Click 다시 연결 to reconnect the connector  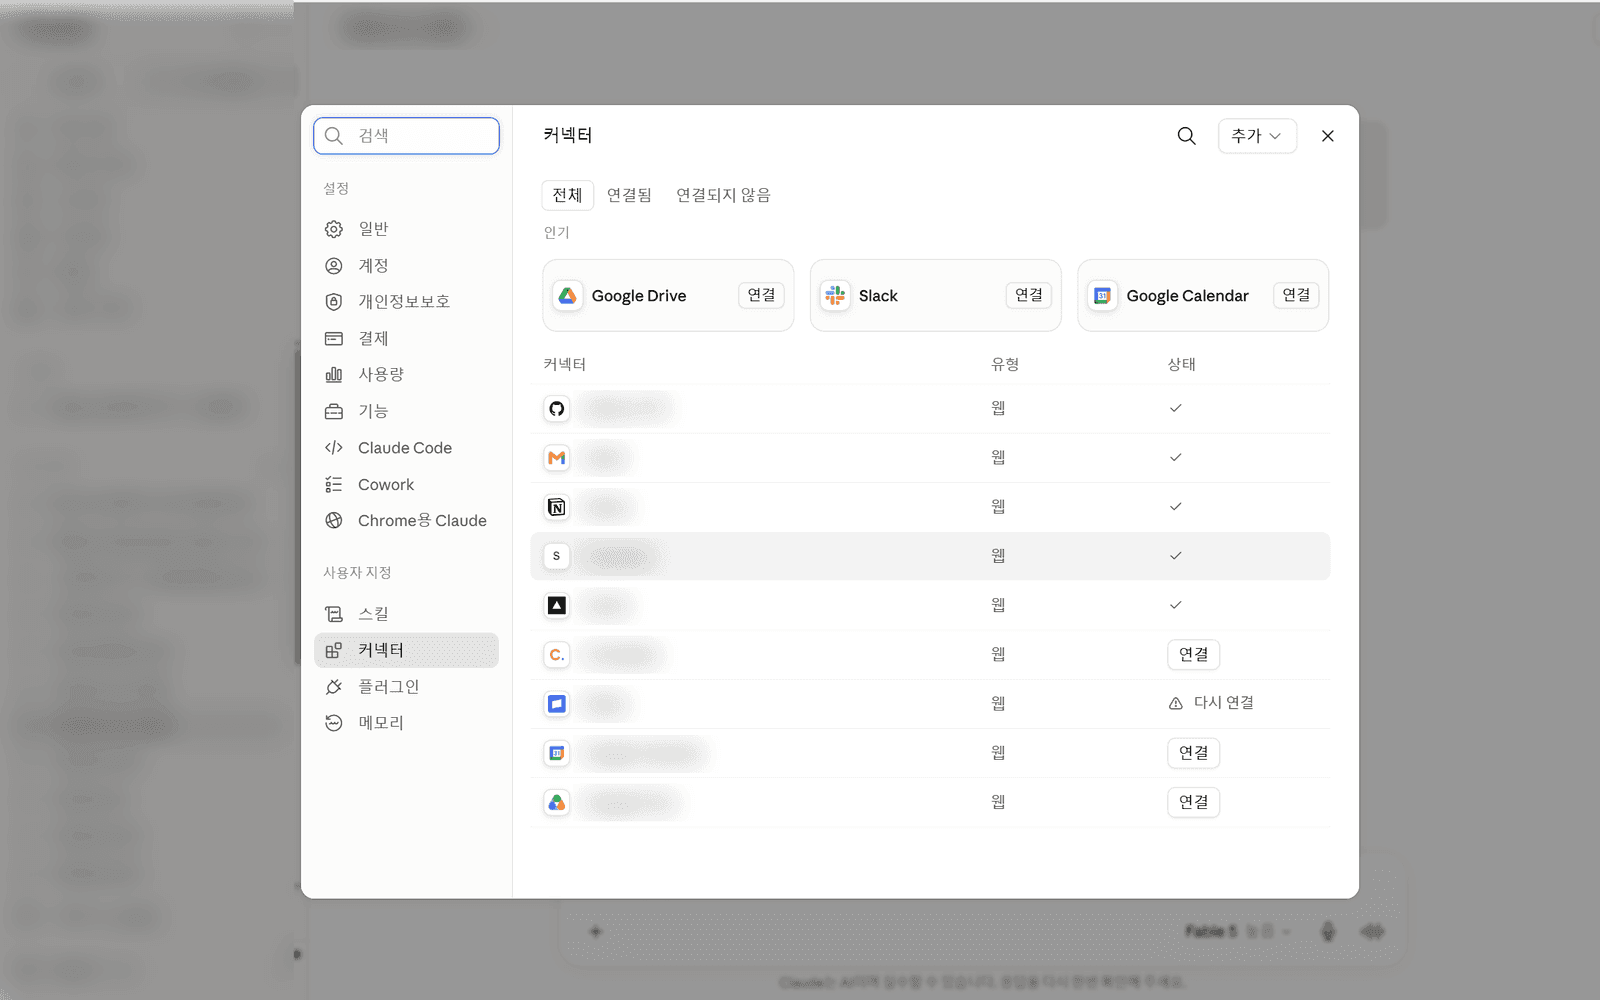[x=1223, y=703]
